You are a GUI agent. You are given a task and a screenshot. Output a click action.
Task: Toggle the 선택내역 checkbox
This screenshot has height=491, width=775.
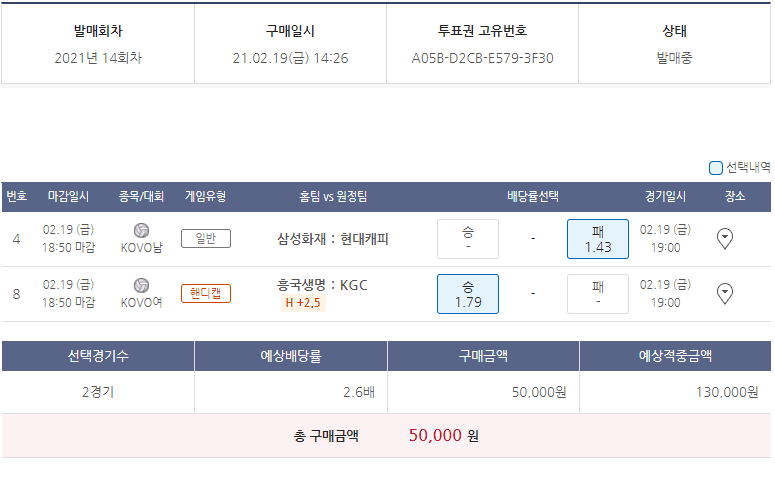click(x=716, y=168)
